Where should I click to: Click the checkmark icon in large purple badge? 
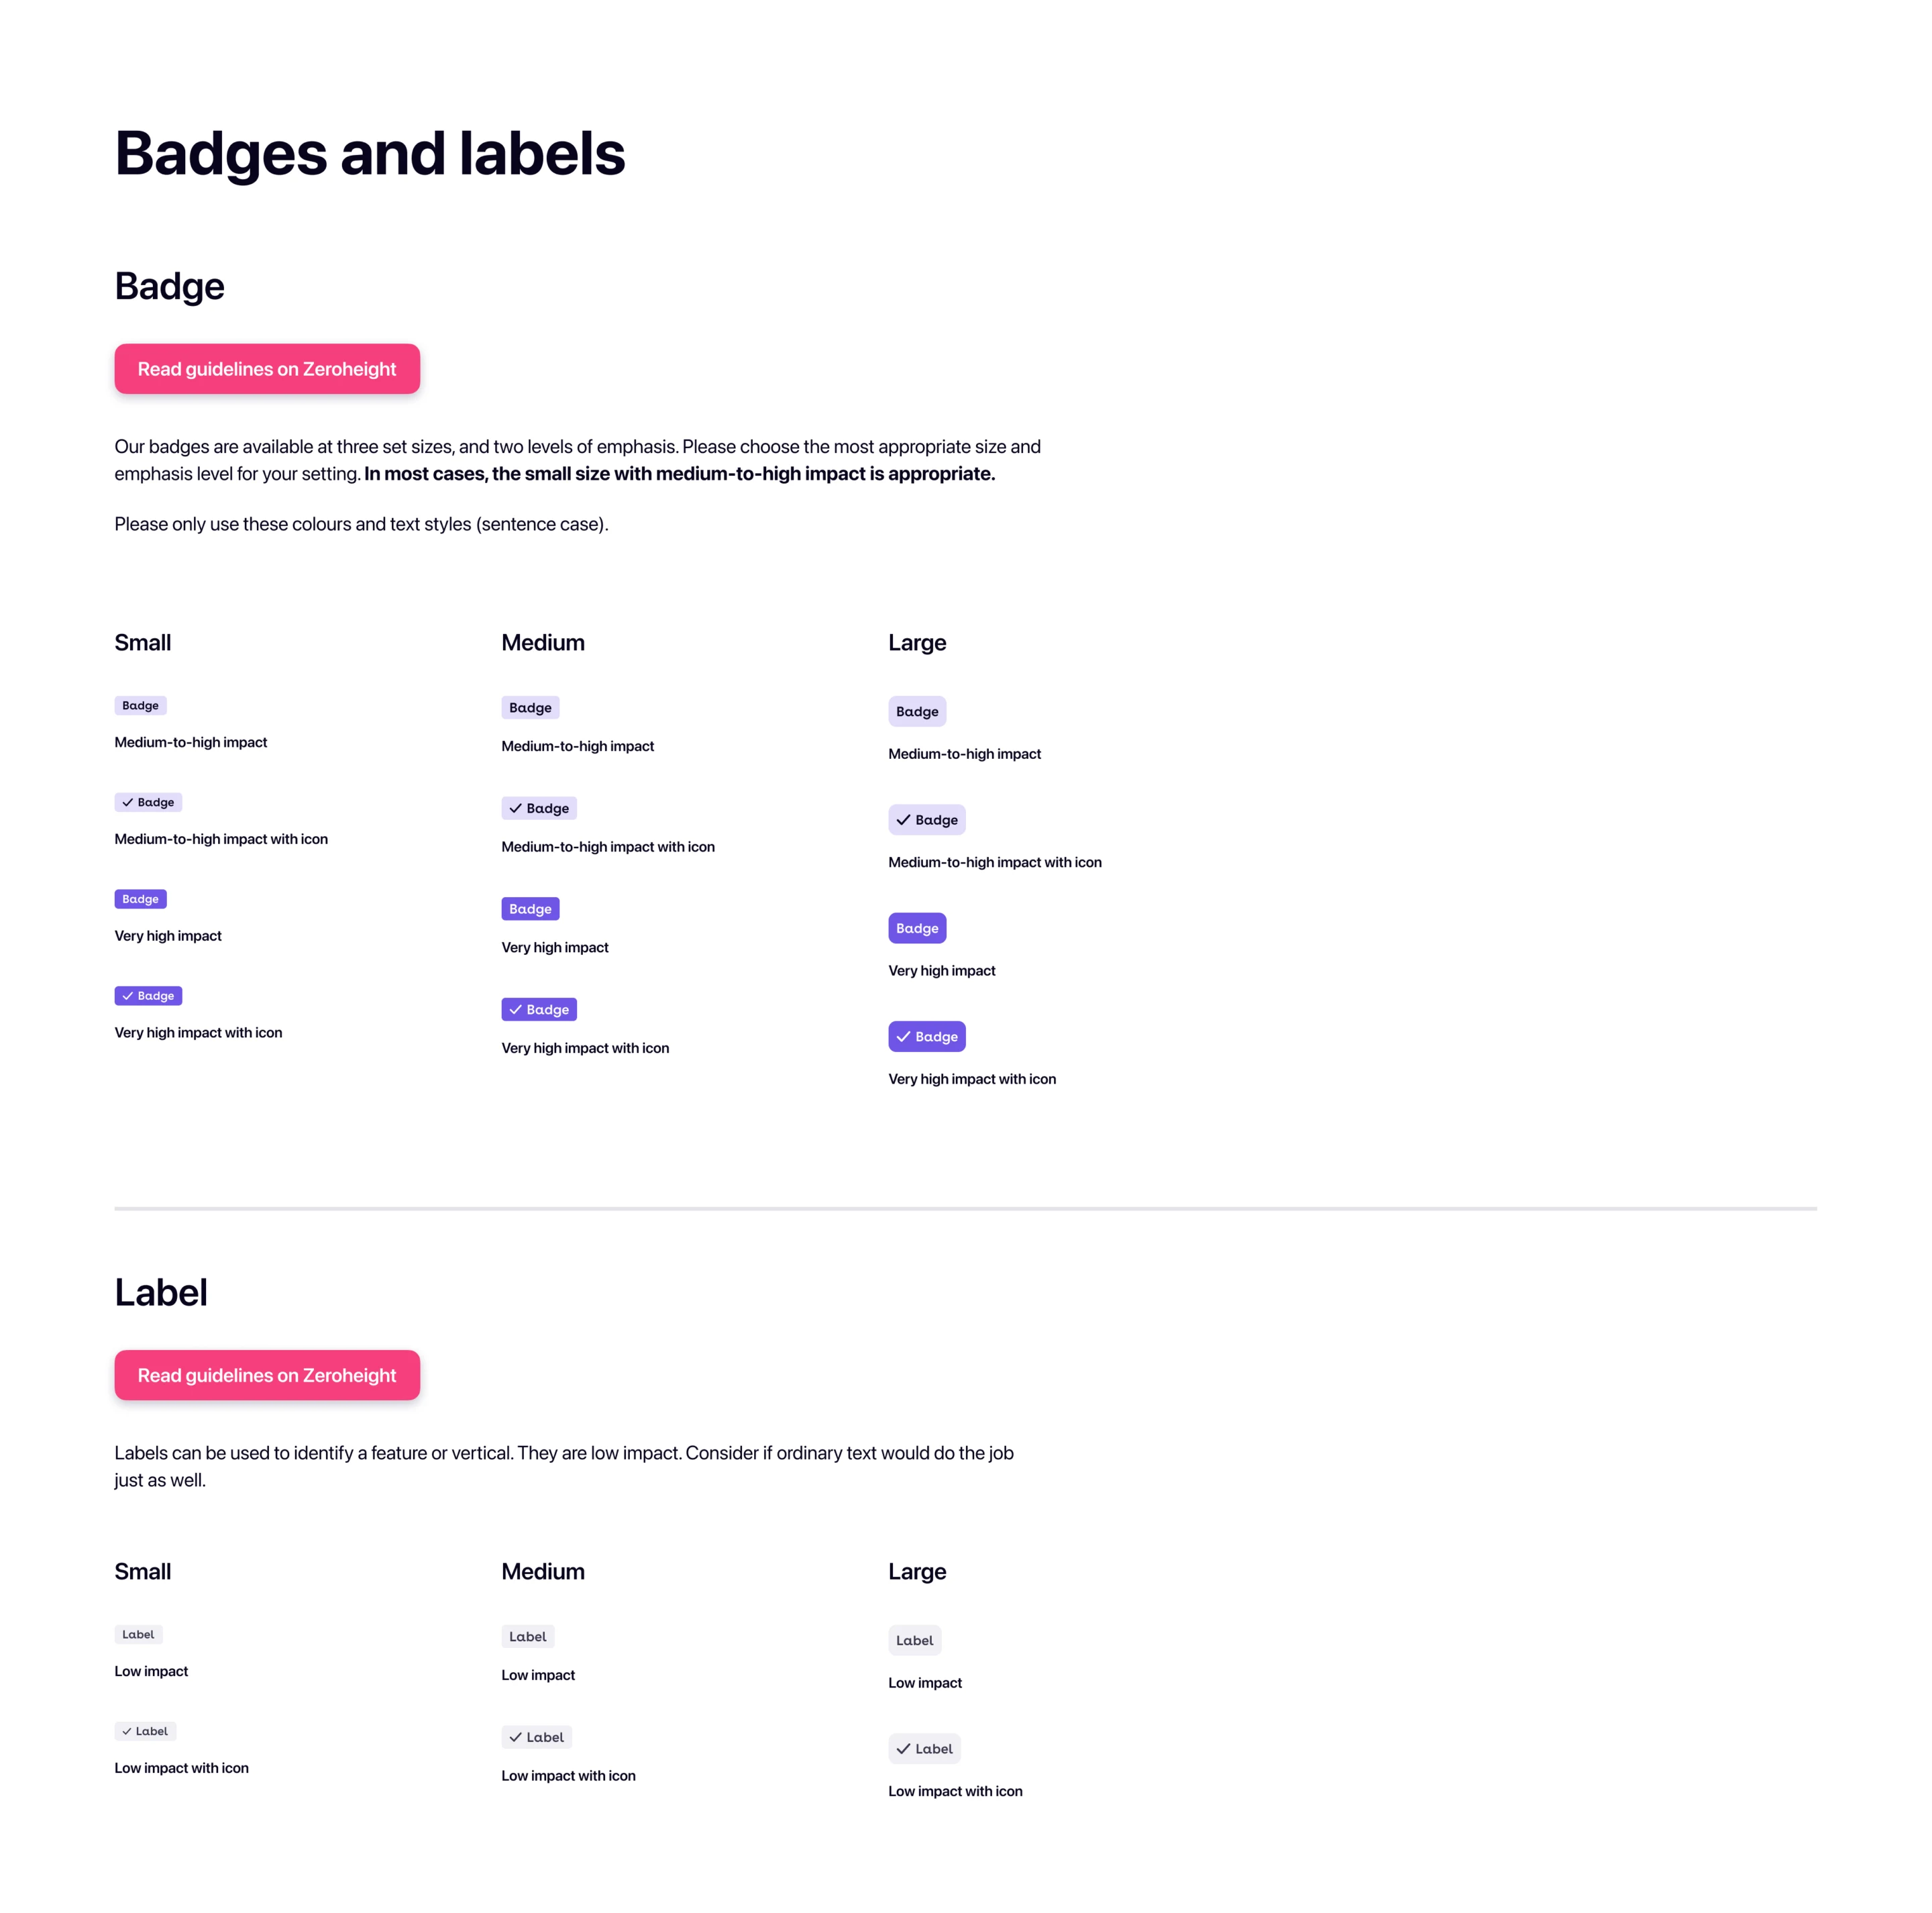tap(903, 1037)
